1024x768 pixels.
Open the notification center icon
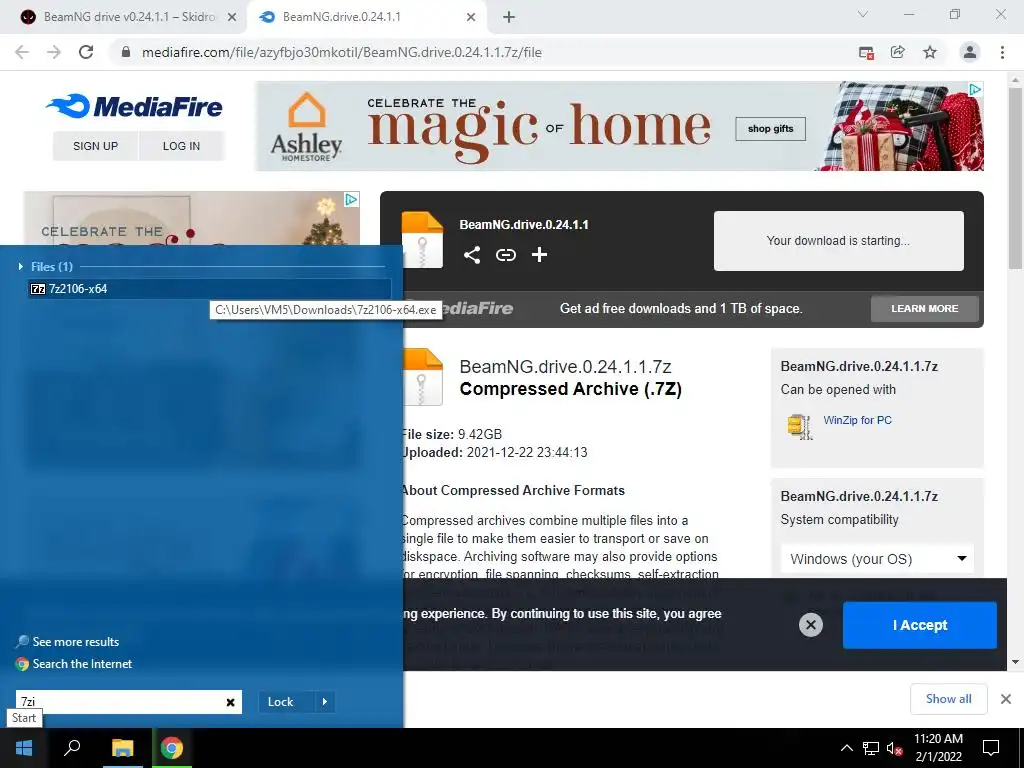(x=991, y=748)
